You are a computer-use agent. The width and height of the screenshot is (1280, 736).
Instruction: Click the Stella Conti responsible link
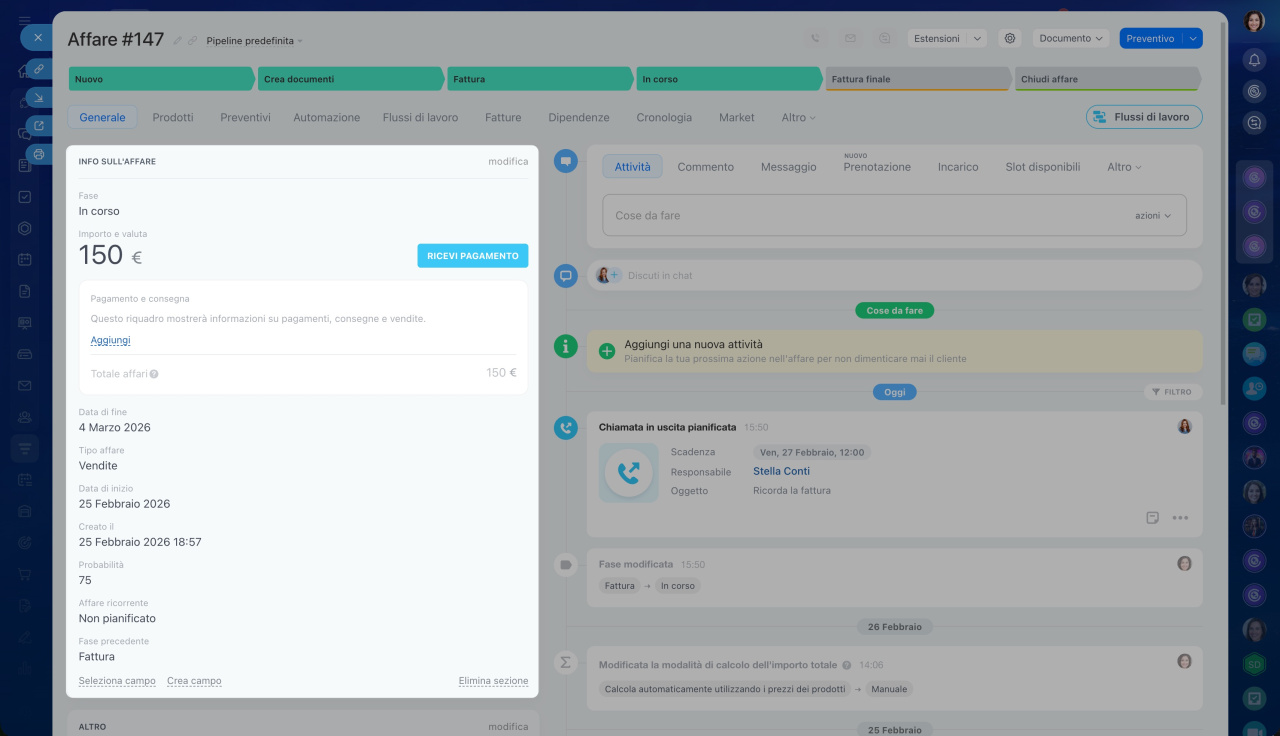click(x=781, y=471)
